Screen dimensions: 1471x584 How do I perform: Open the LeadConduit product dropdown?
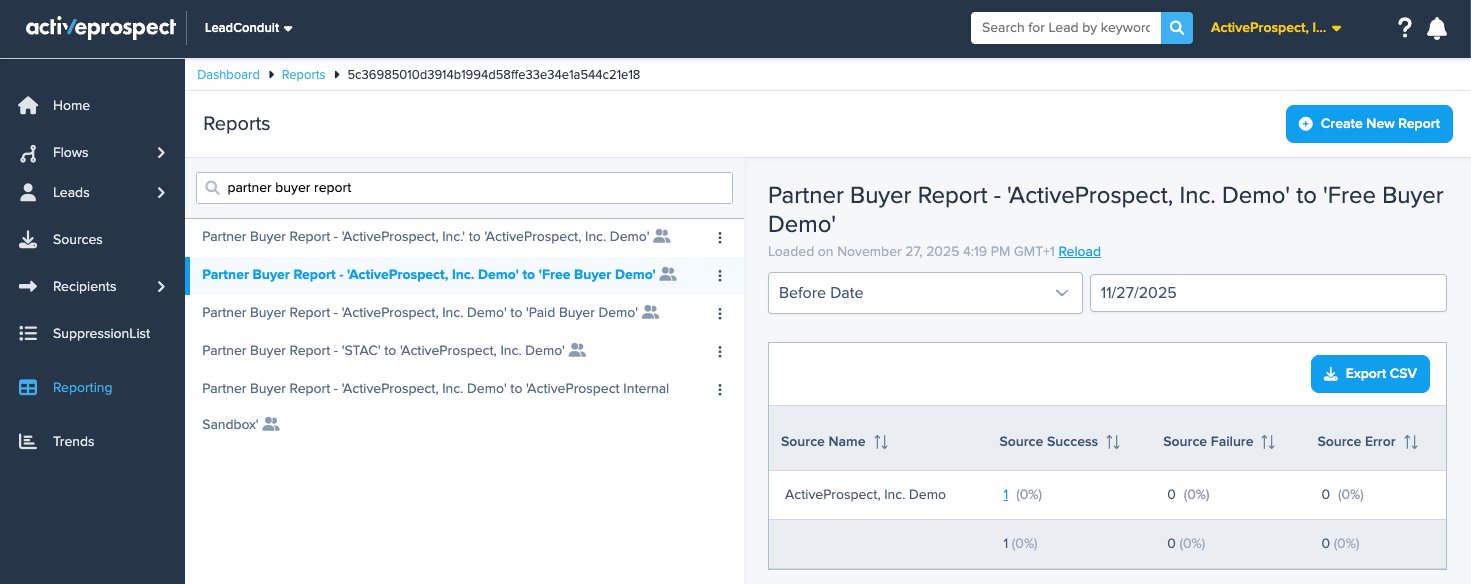pos(248,28)
